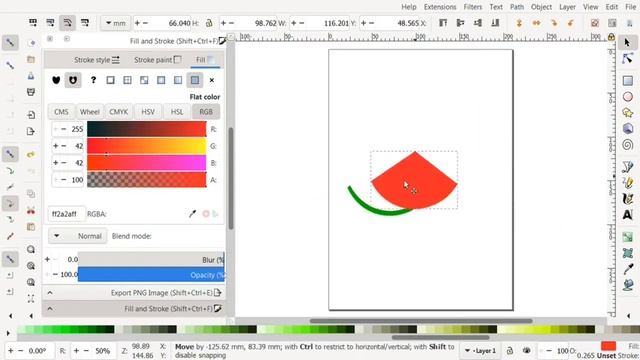This screenshot has width=640, height=360.
Task: Select the Mesh gradient tool
Action: click(x=628, y=253)
